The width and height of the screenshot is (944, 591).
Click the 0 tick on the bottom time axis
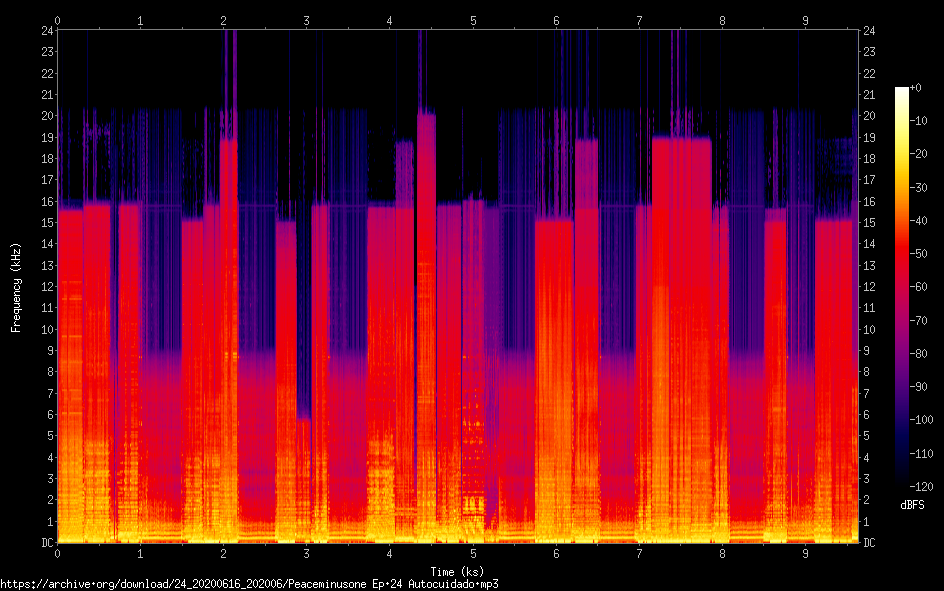pos(58,553)
